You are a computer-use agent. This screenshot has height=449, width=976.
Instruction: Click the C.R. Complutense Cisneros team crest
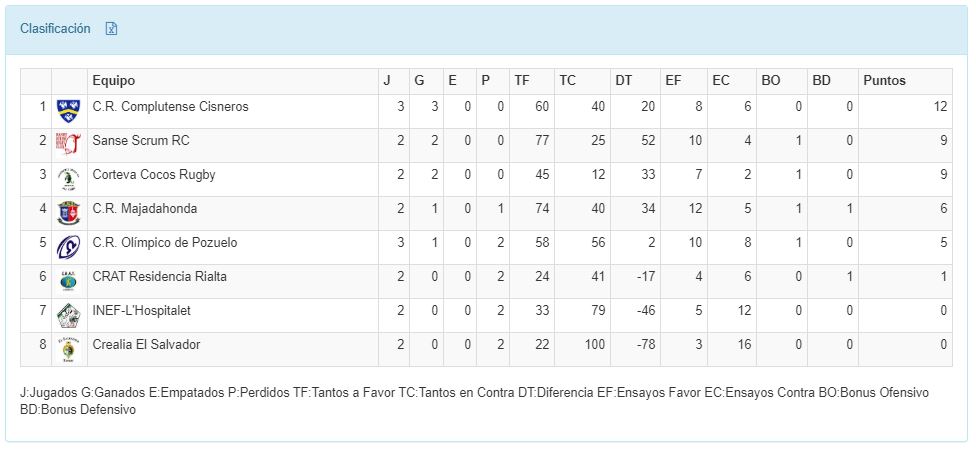68,107
